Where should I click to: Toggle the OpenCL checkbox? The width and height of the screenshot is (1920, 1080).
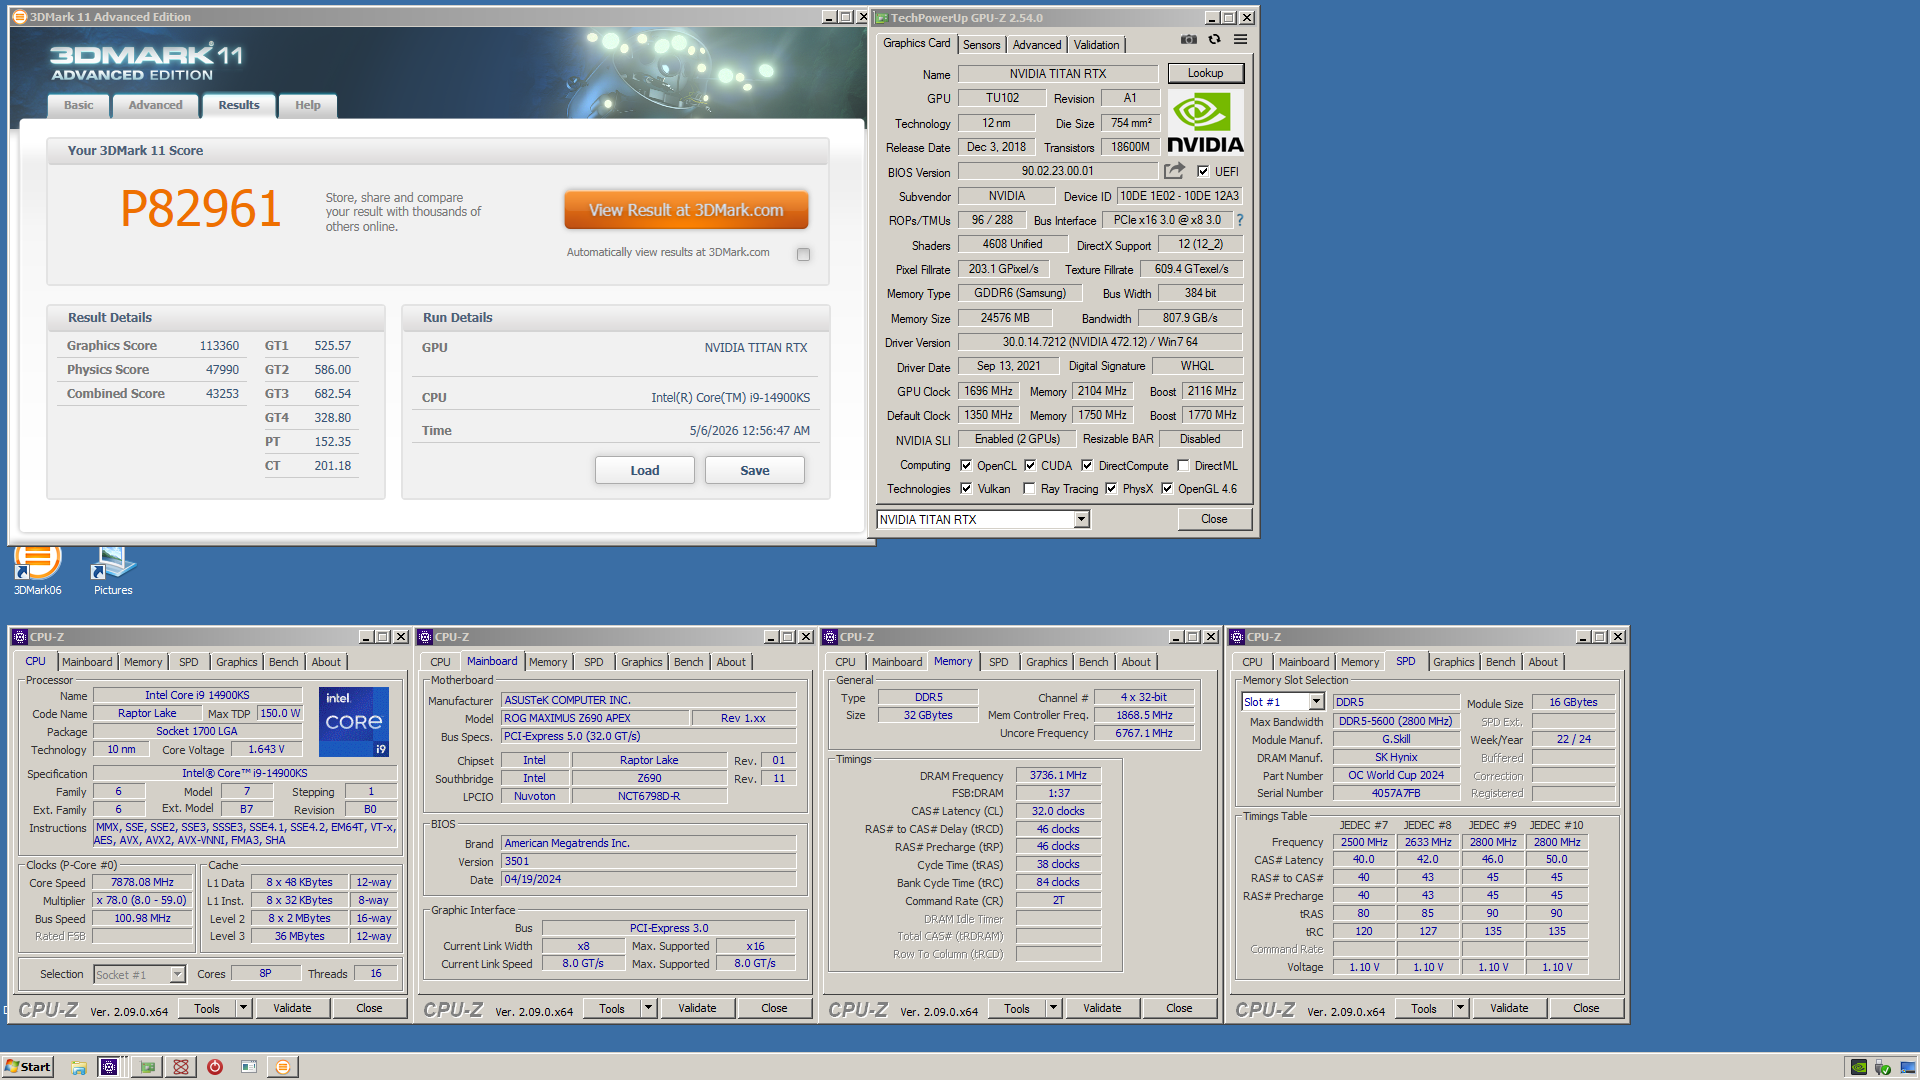(966, 465)
